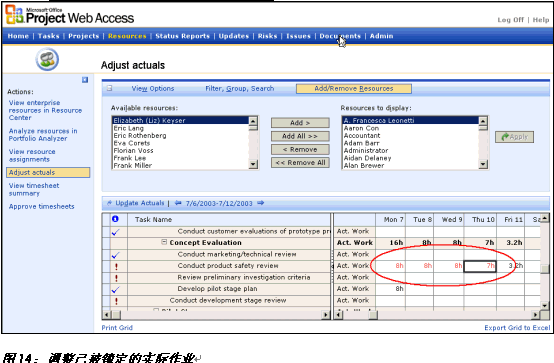Click the Update Actuals icon
The width and height of the screenshot is (554, 363).
click(x=109, y=203)
